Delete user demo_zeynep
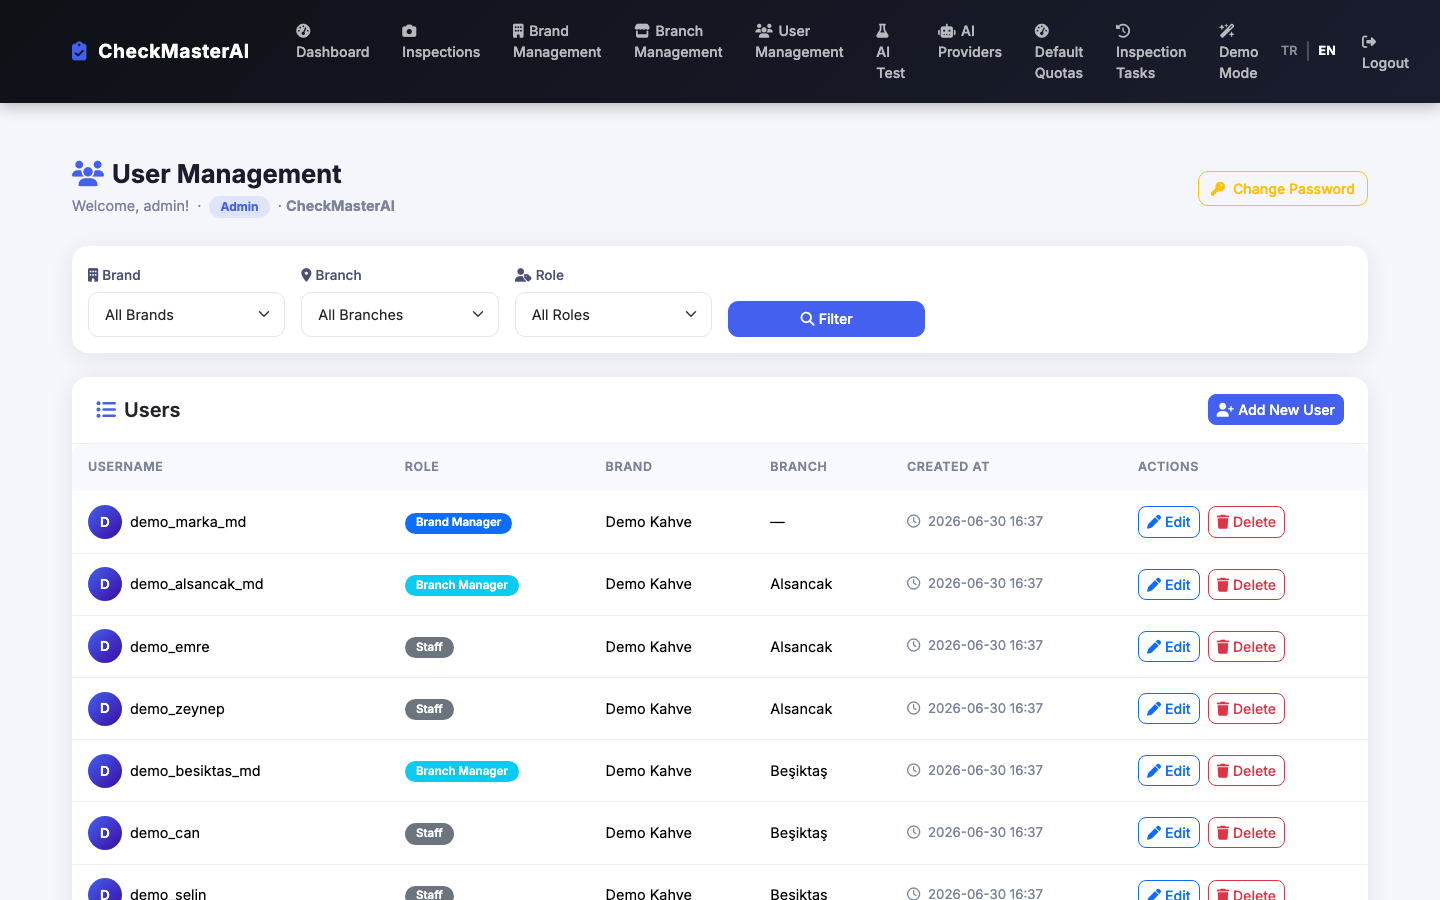 (x=1246, y=709)
